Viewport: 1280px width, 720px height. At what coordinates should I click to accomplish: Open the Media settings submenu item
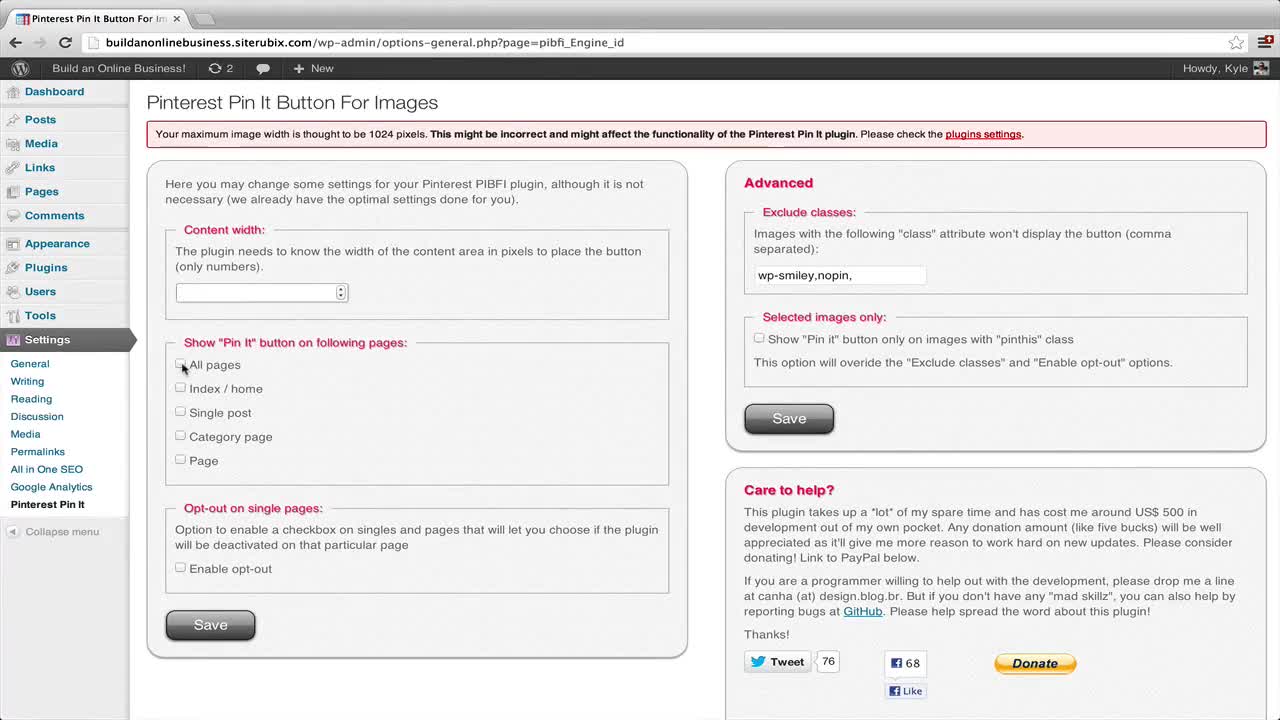(25, 434)
